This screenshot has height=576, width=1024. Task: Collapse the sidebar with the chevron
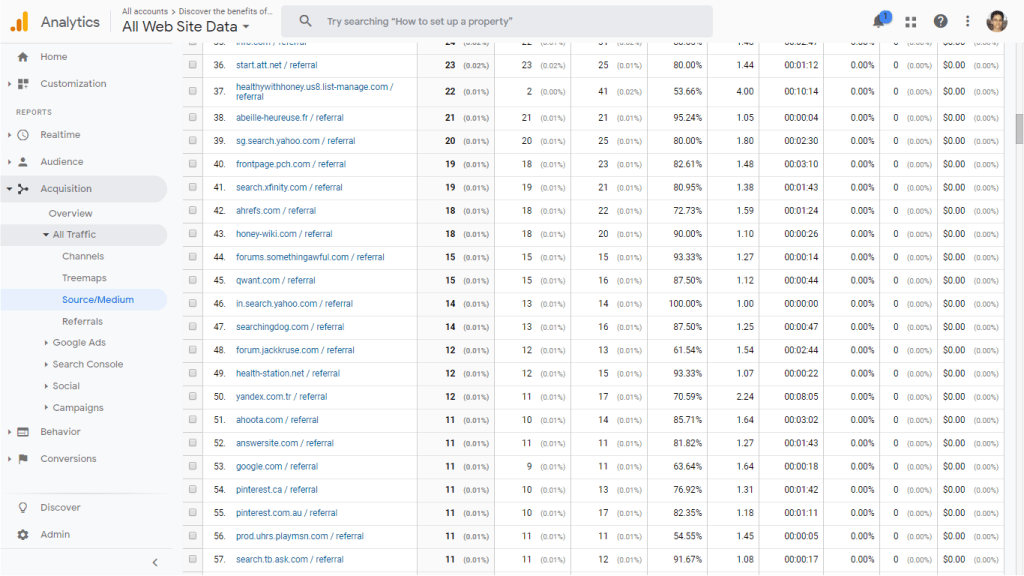155,562
